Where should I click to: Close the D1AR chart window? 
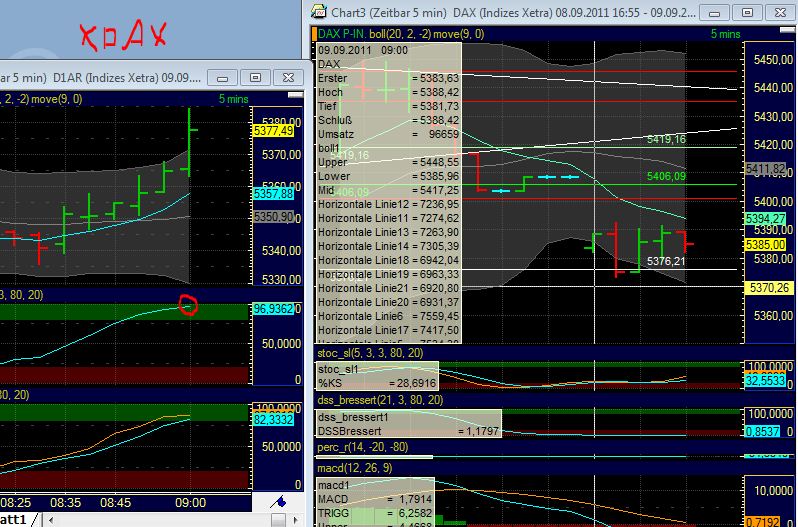288,78
